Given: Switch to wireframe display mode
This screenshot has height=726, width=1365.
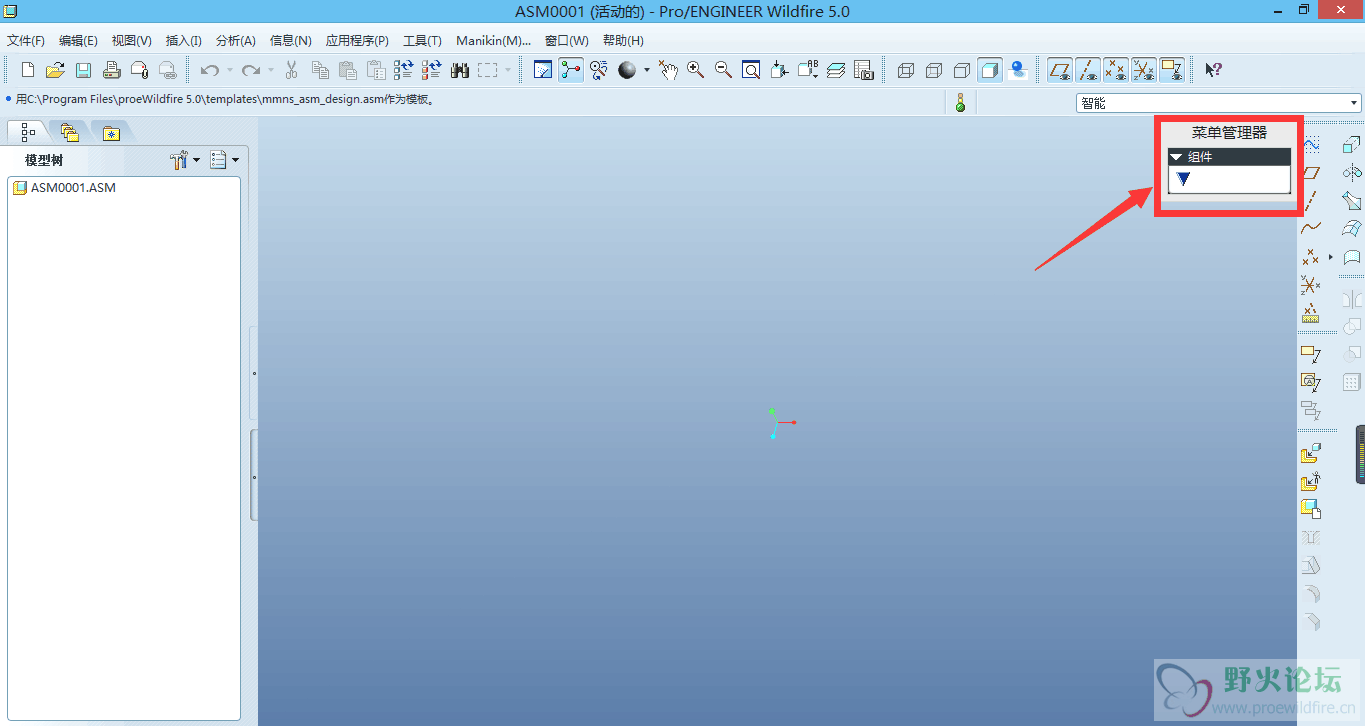Looking at the screenshot, I should pyautogui.click(x=906, y=70).
